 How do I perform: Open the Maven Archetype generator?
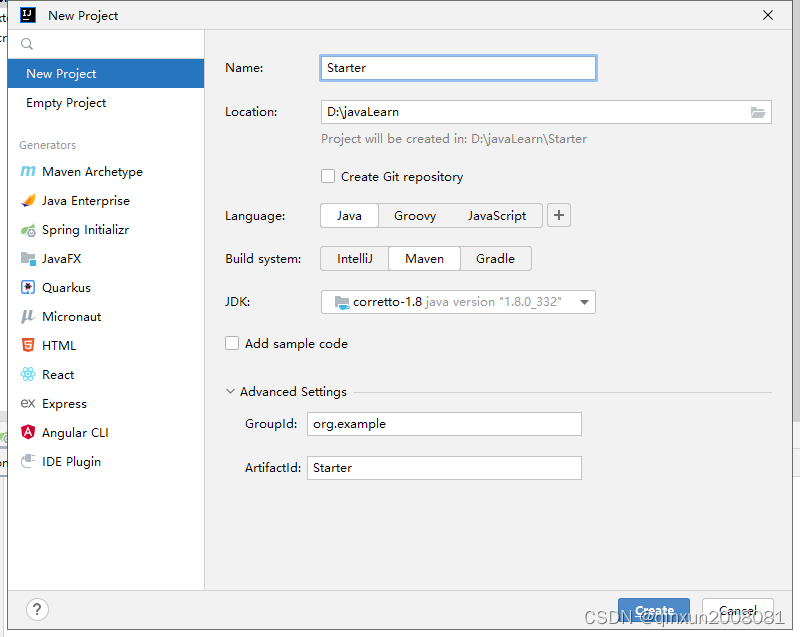coord(106,171)
